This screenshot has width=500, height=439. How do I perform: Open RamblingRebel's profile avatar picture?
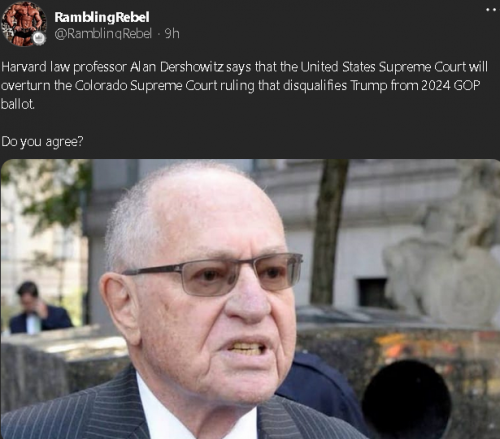(x=24, y=23)
